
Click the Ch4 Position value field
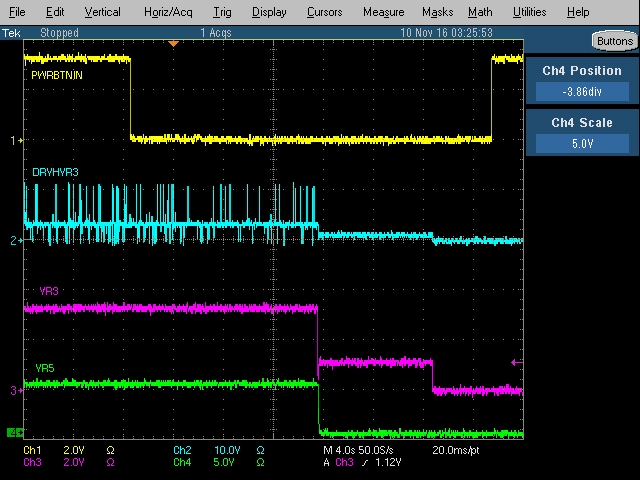pos(582,91)
